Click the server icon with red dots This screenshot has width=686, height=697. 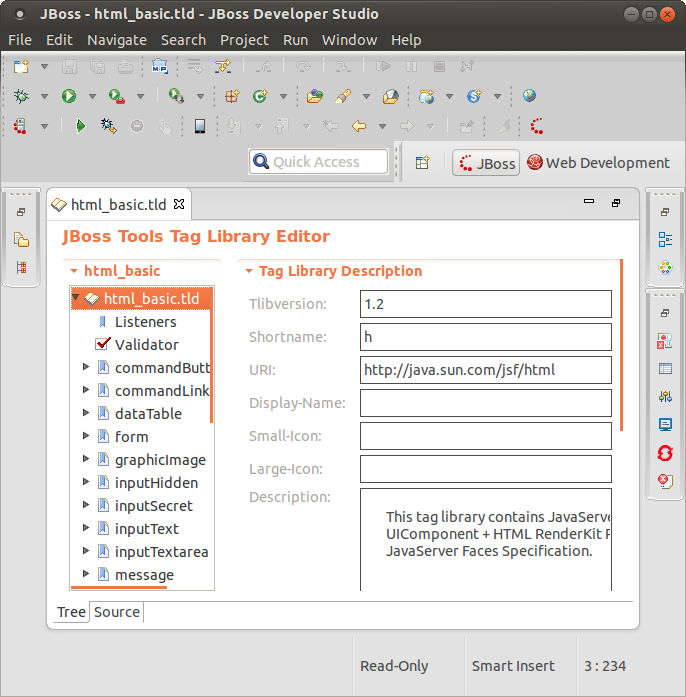[20, 126]
